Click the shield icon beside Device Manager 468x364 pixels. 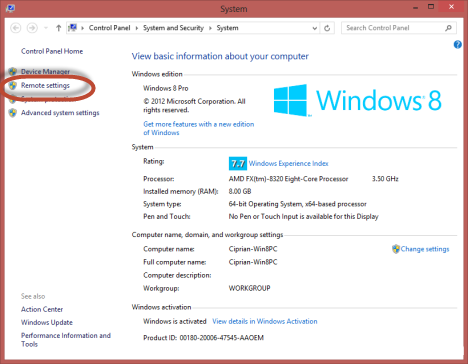click(x=13, y=72)
